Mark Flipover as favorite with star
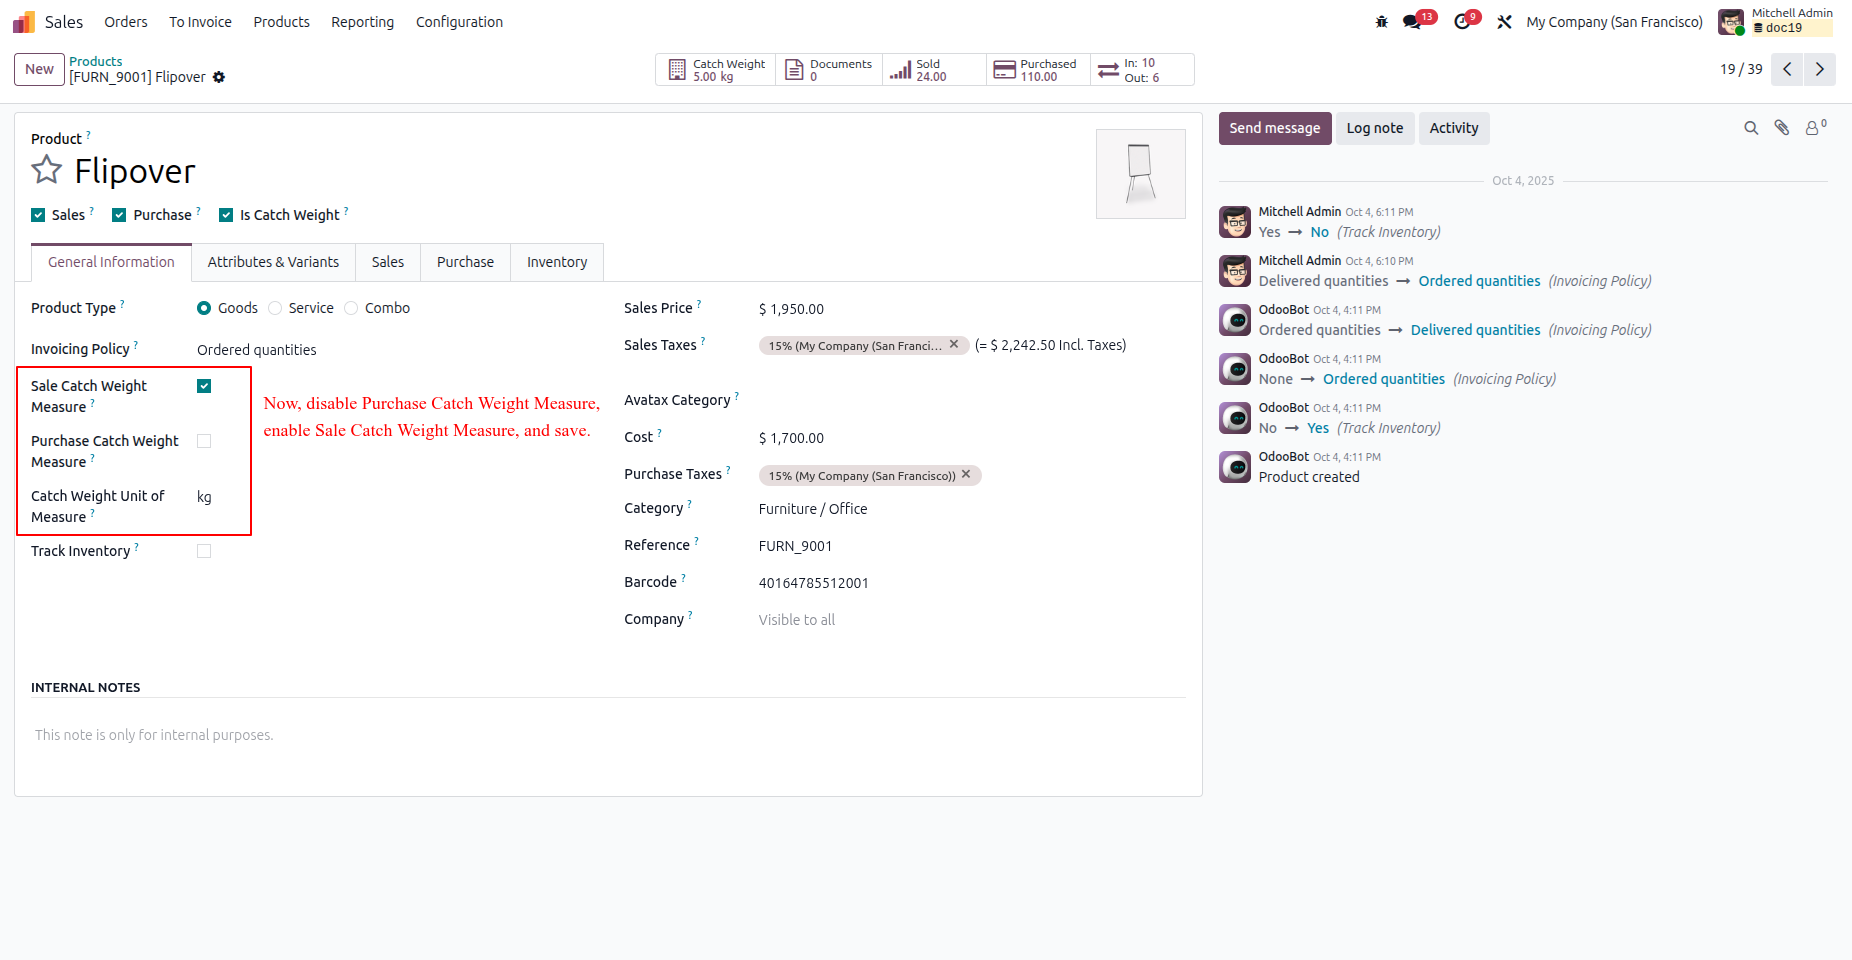Viewport: 1852px width, 960px height. pyautogui.click(x=46, y=170)
